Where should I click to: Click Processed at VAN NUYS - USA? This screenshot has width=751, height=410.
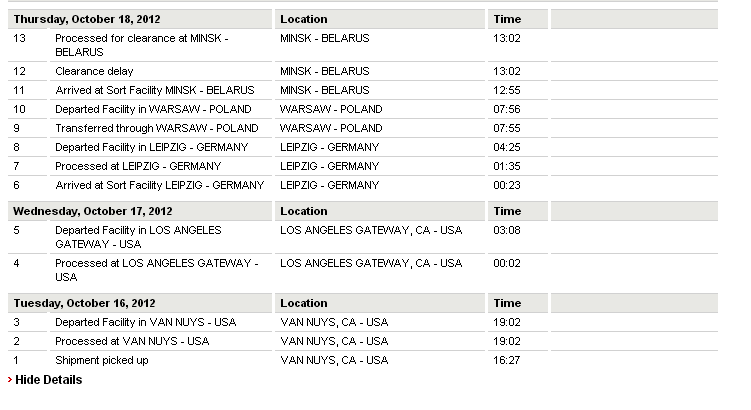tap(132, 342)
